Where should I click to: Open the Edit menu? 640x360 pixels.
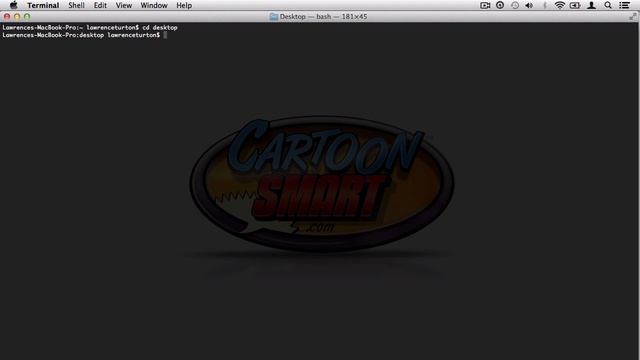[100, 5]
